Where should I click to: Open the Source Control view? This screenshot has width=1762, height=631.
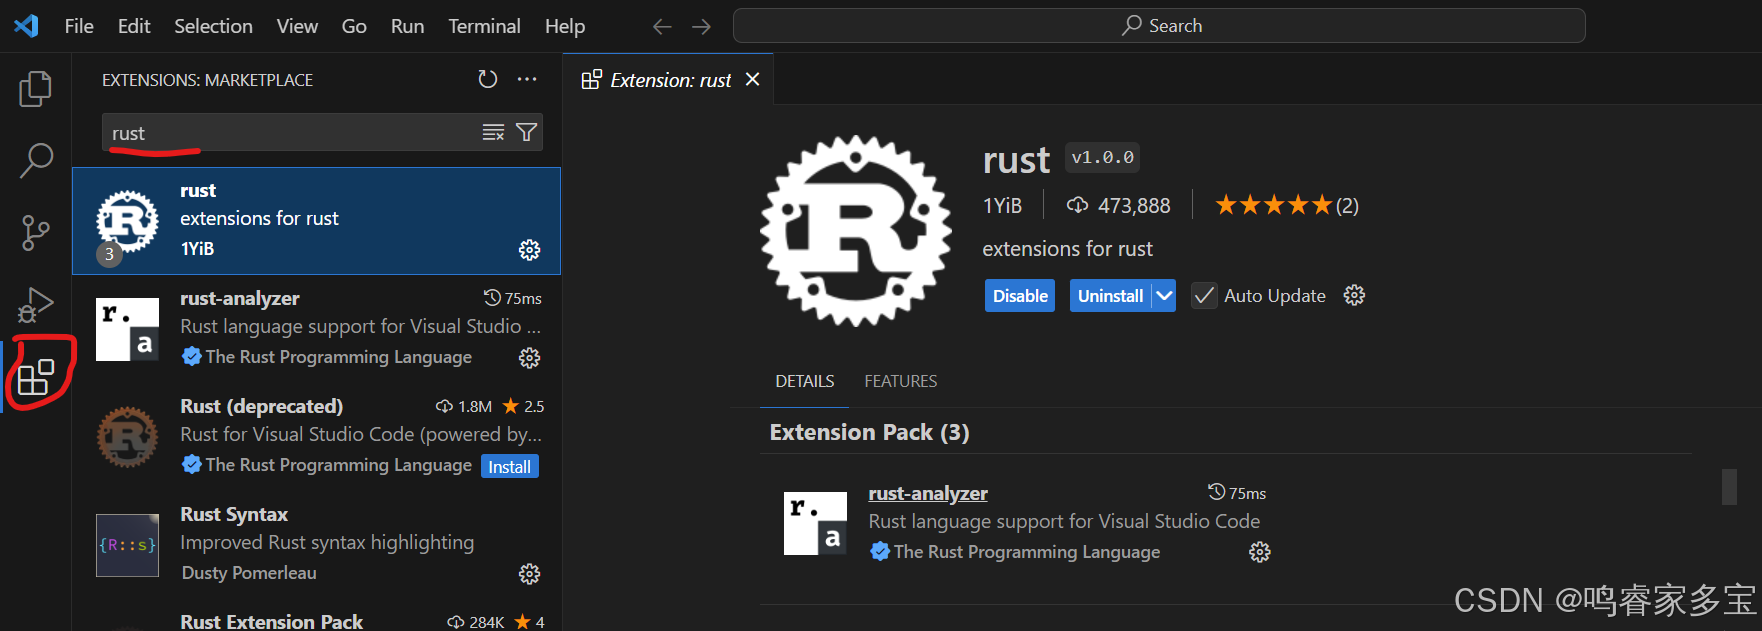(x=36, y=232)
